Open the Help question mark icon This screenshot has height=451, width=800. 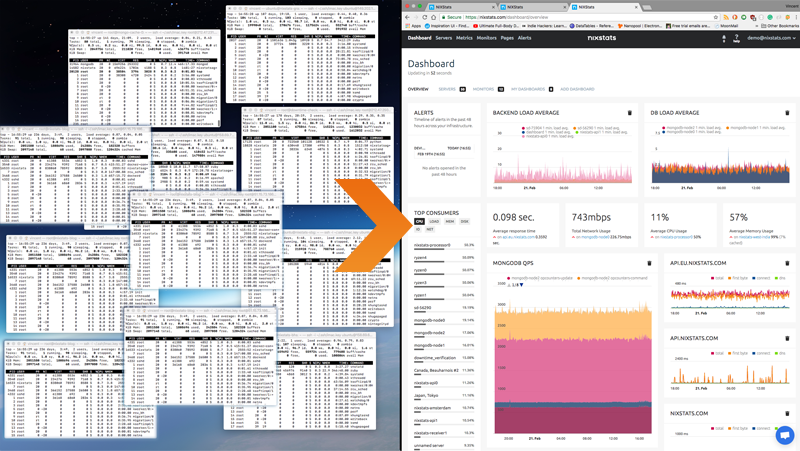click(736, 38)
